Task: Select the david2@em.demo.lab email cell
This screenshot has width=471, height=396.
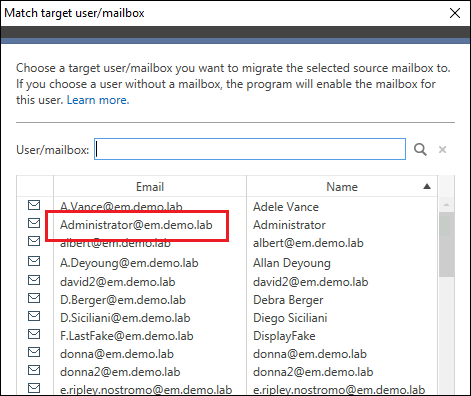Action: point(118,282)
